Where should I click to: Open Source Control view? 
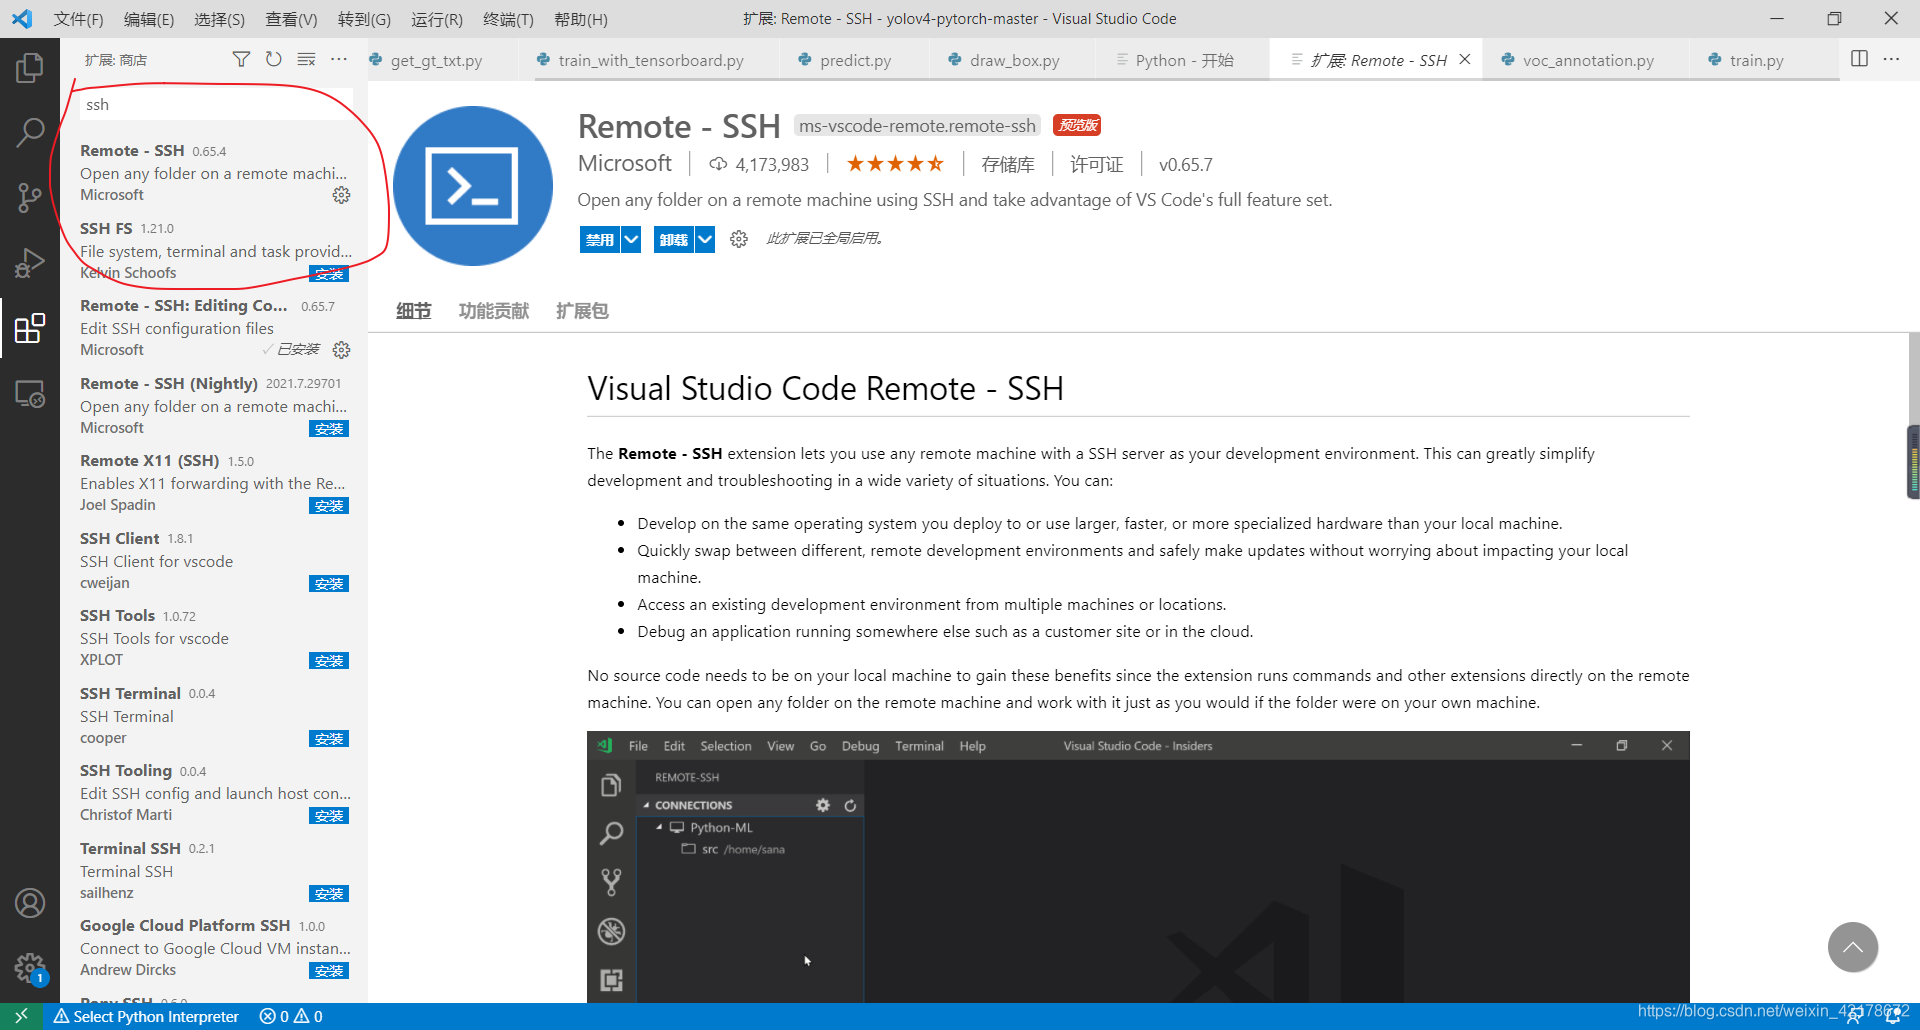click(30, 197)
